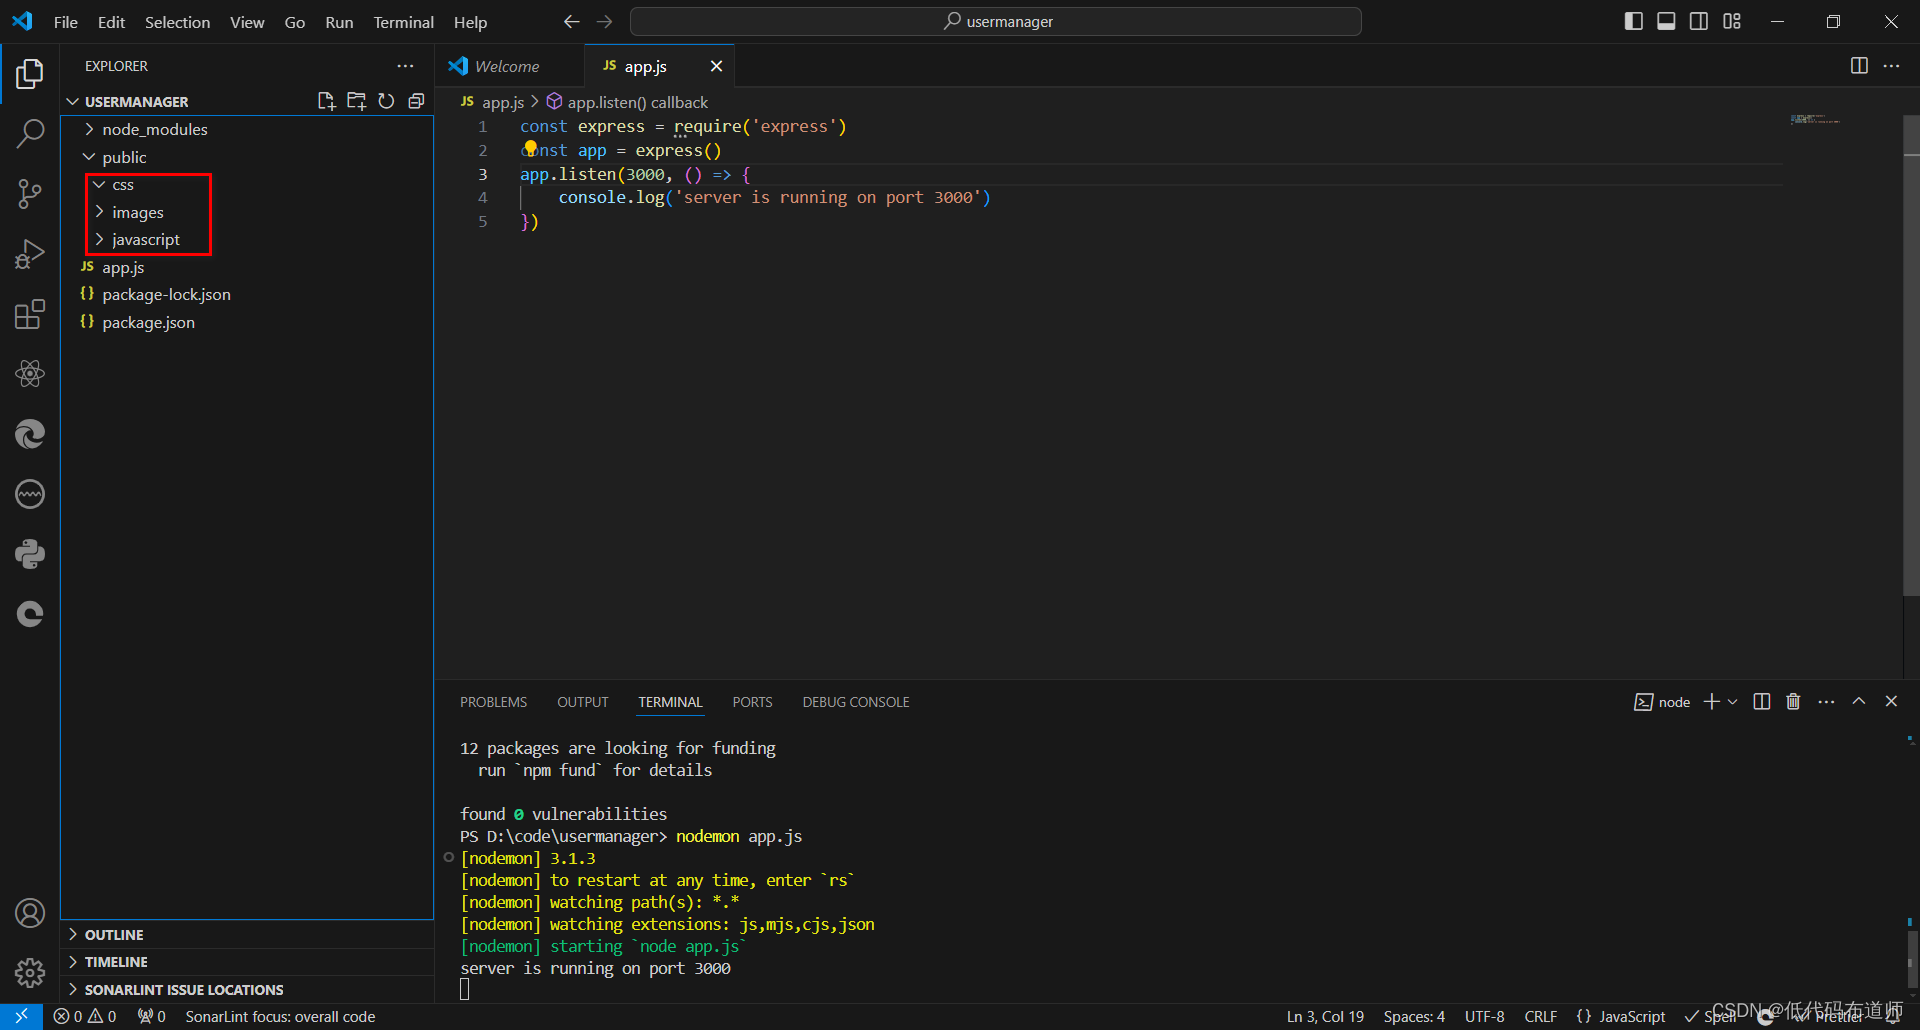The width and height of the screenshot is (1920, 1030).
Task: Click the lightbulb code action icon
Action: click(x=531, y=148)
